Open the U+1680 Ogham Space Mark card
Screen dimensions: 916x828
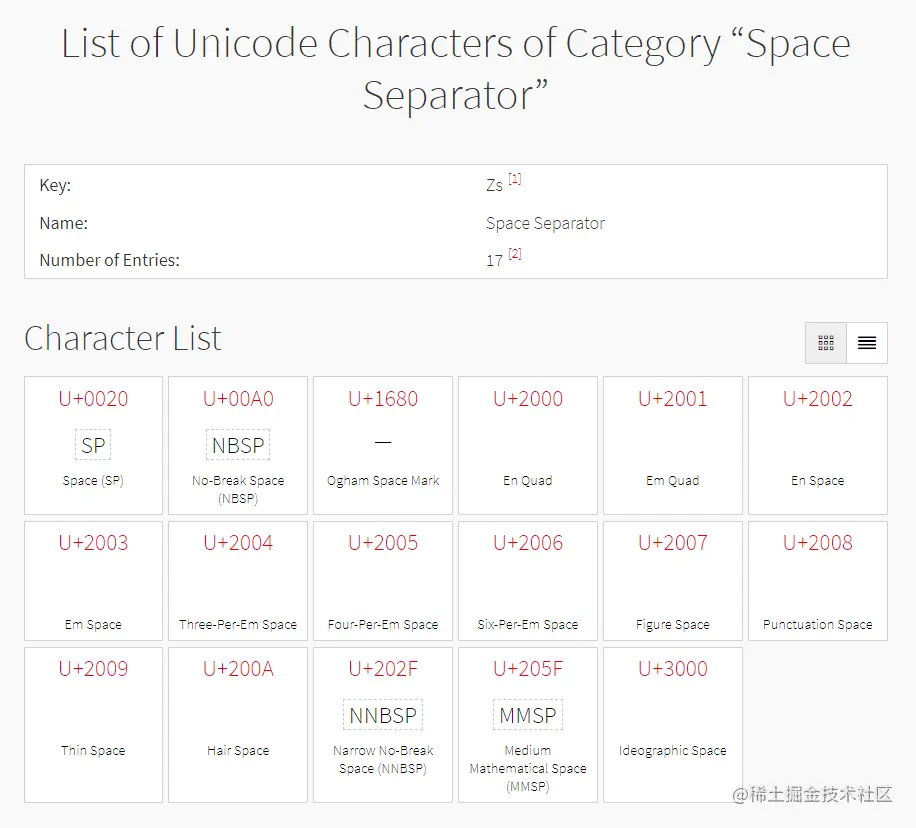[383, 445]
